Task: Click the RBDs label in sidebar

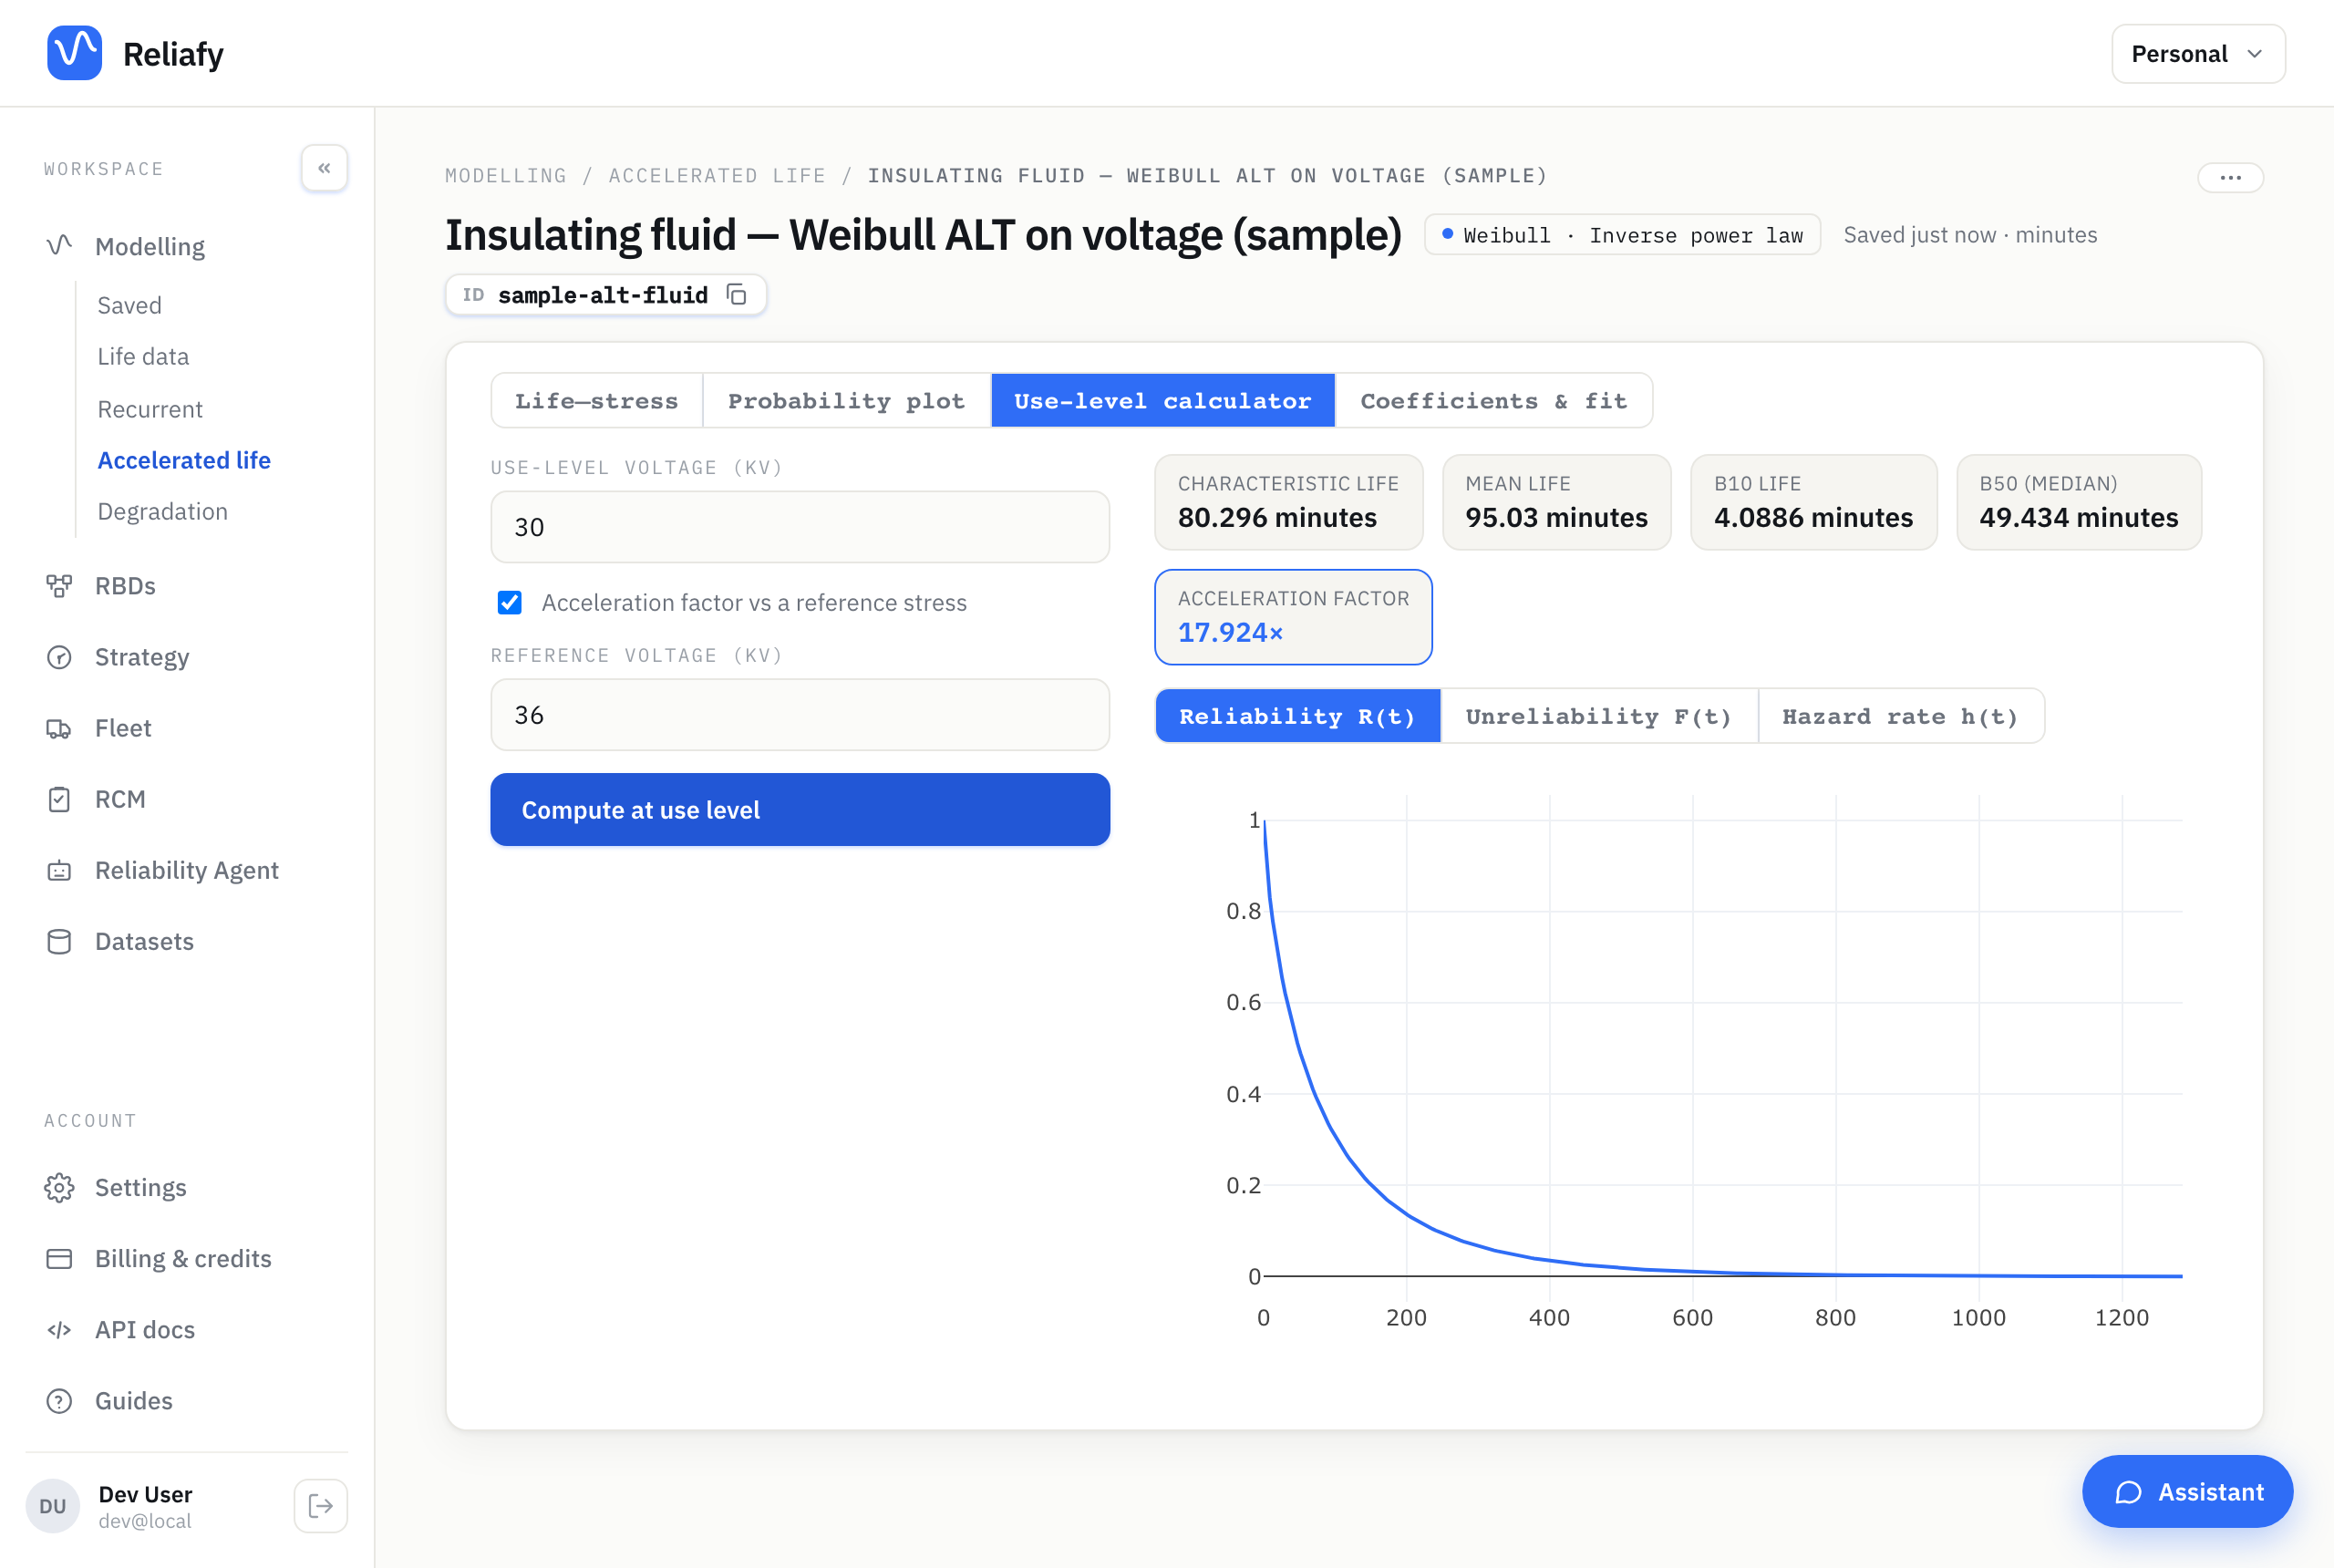Action: tap(125, 586)
